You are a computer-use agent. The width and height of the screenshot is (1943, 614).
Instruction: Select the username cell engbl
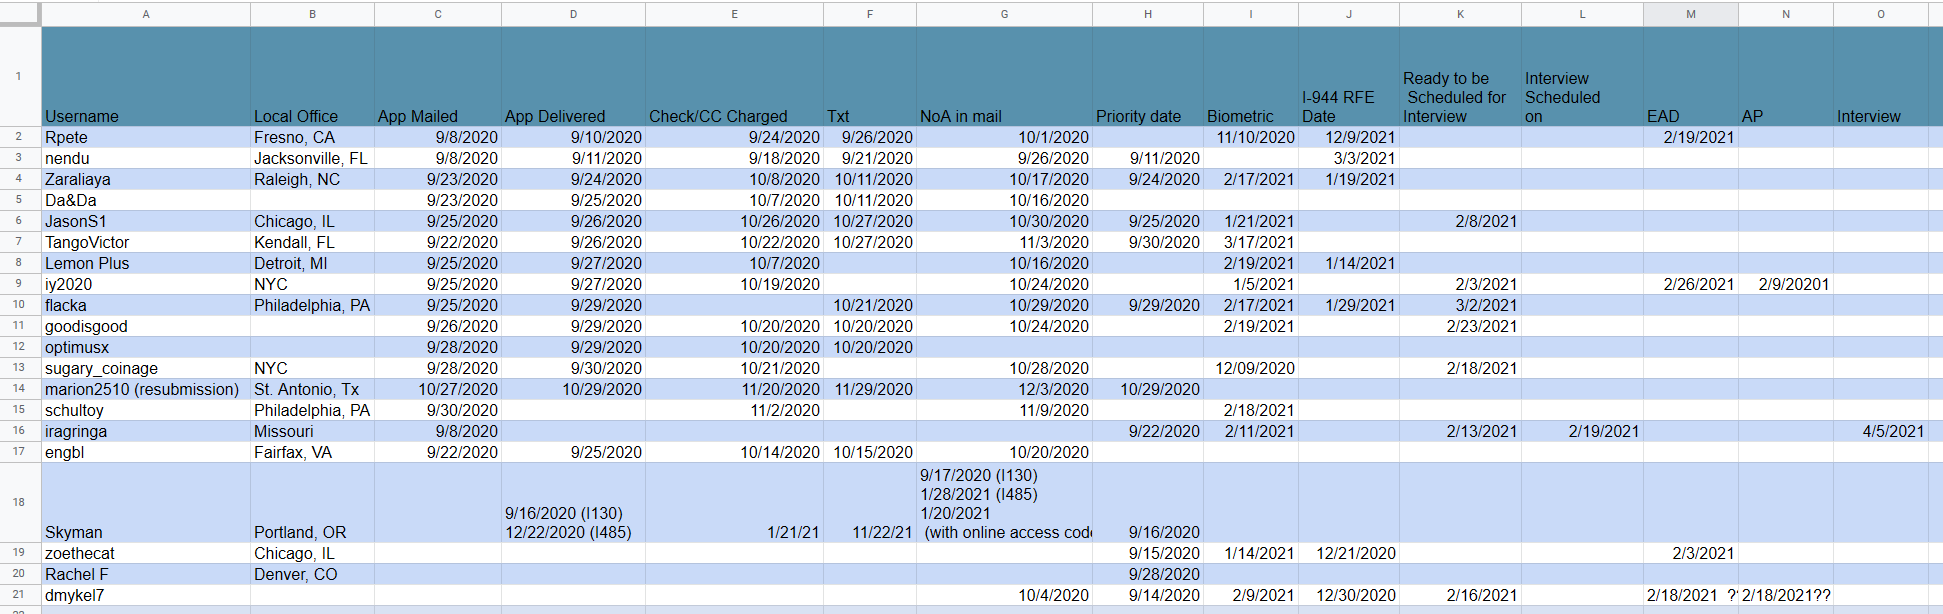(x=146, y=452)
